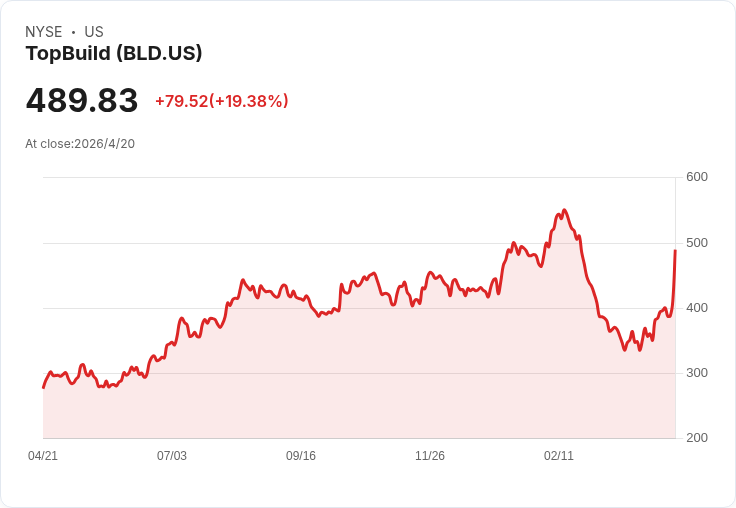This screenshot has height=508, width=736.
Task: Click the 04/21 date axis label
Action: click(43, 455)
